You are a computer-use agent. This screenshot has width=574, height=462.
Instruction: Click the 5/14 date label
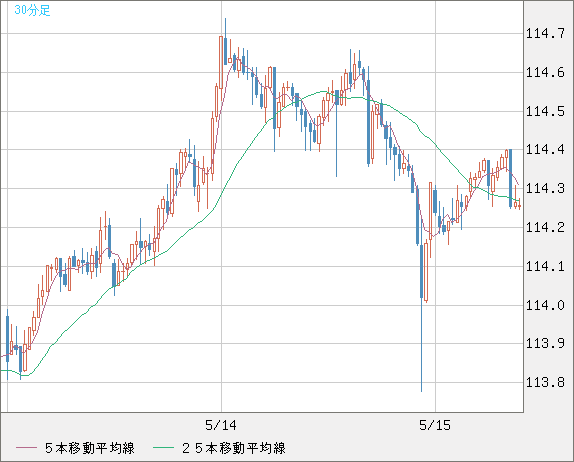(x=221, y=425)
